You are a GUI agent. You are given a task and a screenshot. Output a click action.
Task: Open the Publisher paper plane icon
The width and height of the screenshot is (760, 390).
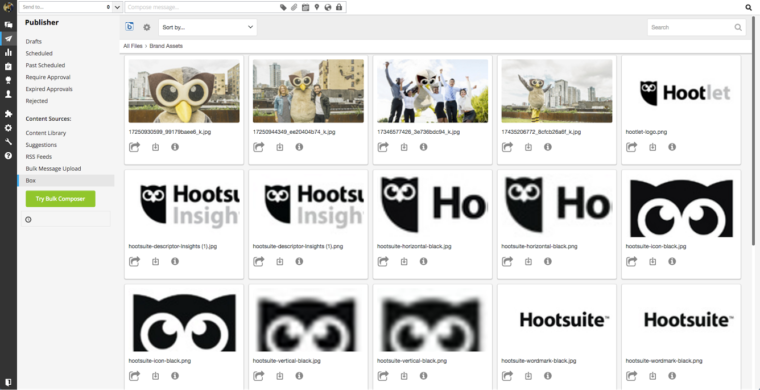tap(8, 38)
